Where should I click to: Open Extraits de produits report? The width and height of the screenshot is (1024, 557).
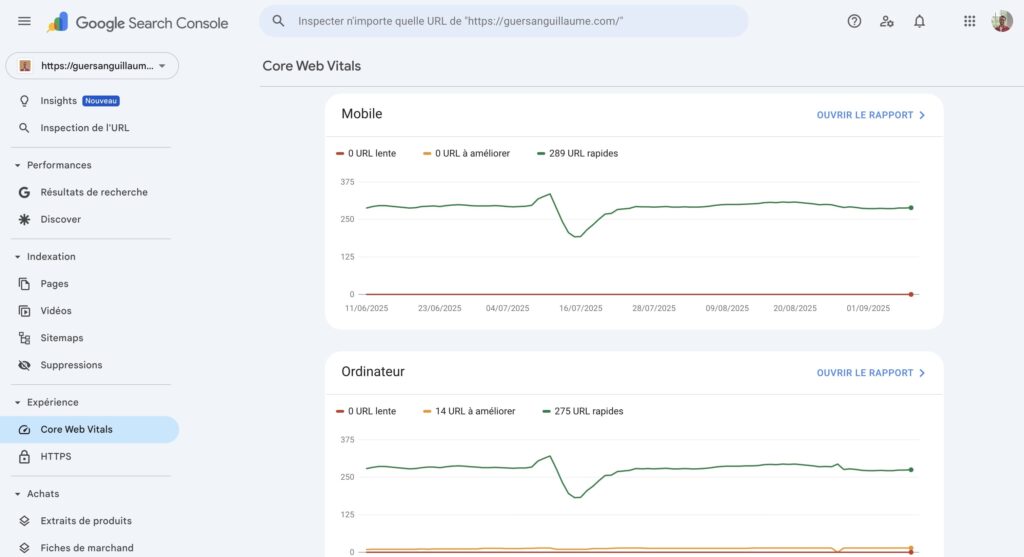click(x=89, y=520)
